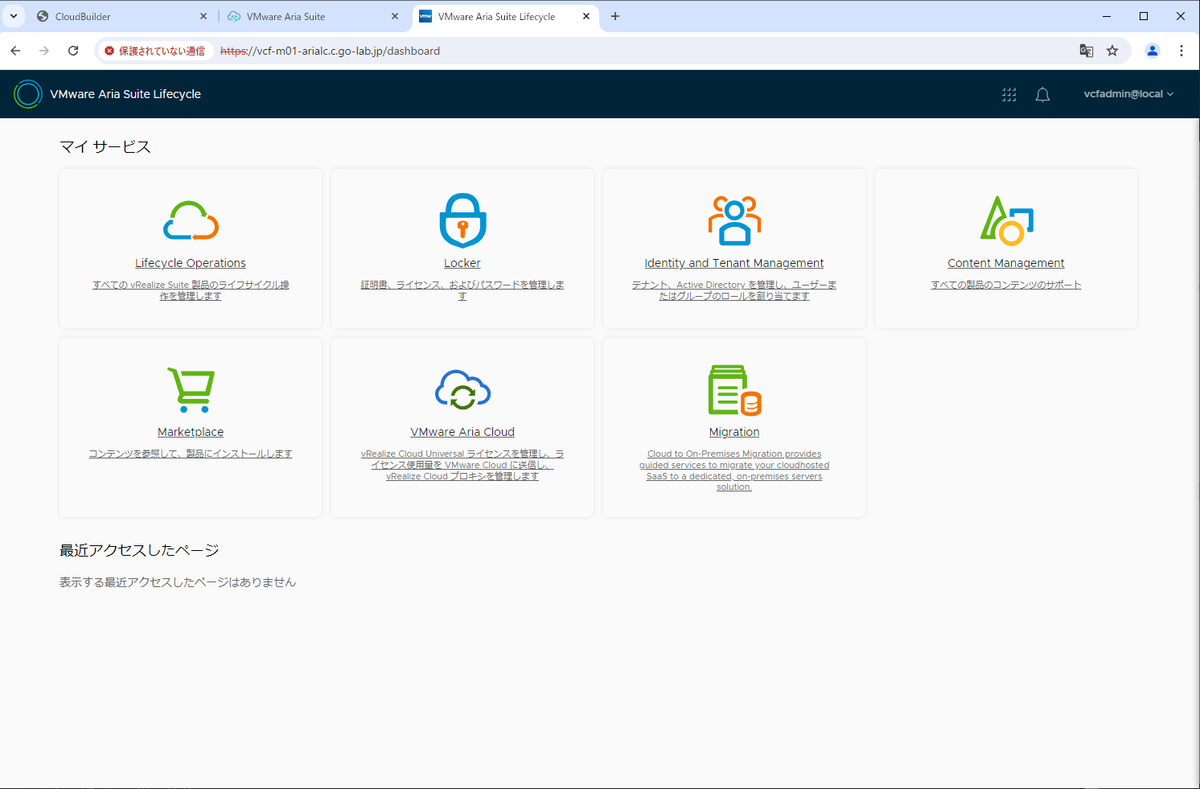Open the services grid menu icon
This screenshot has width=1200, height=789.
[x=1009, y=94]
